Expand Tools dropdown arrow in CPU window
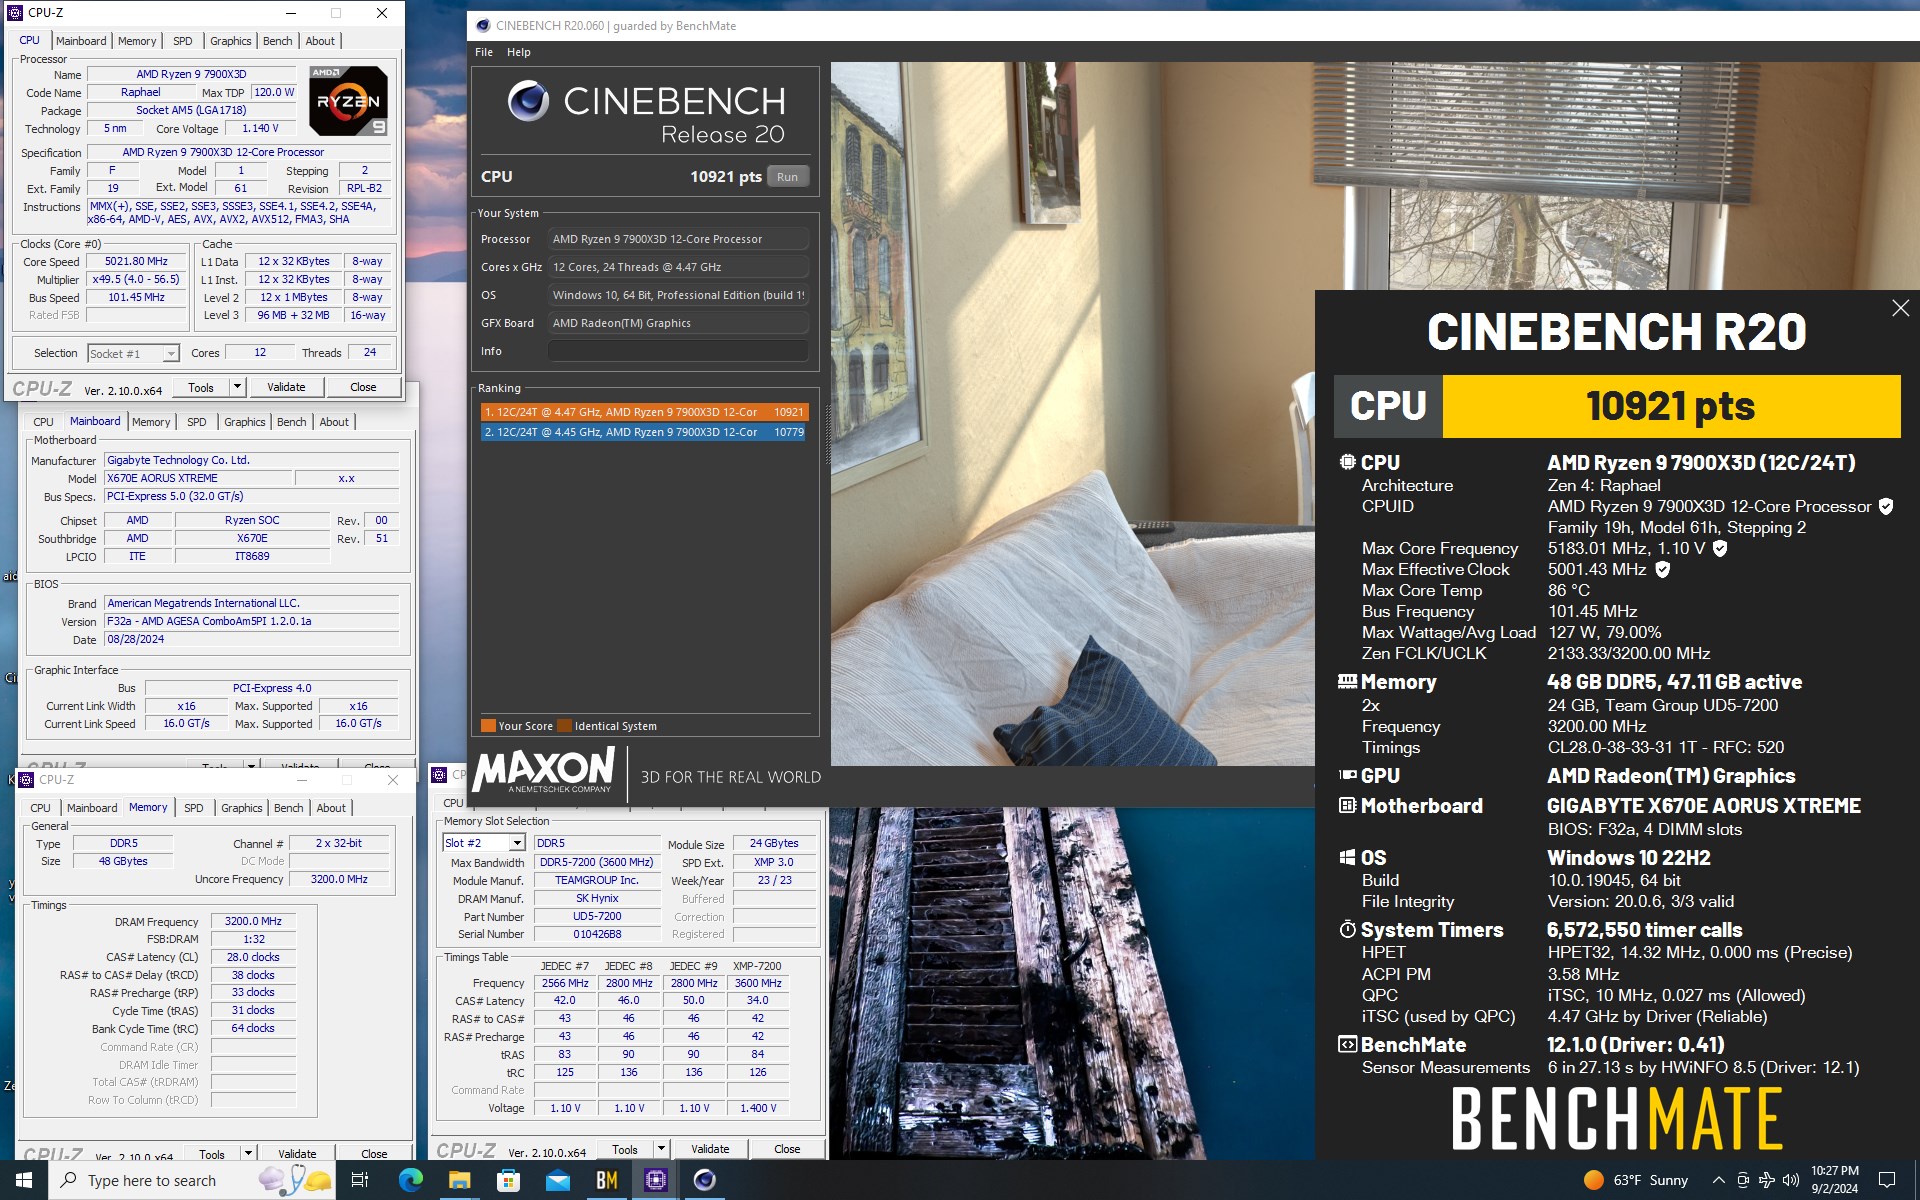Image resolution: width=1920 pixels, height=1200 pixels. (237, 387)
